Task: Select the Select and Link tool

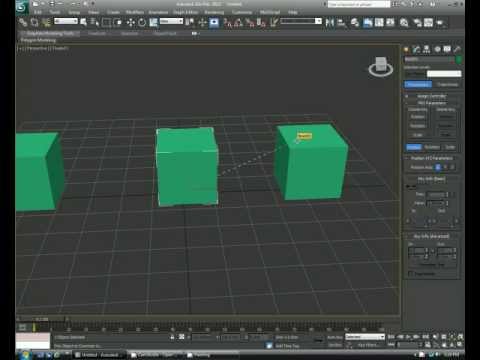Action: click(23, 22)
